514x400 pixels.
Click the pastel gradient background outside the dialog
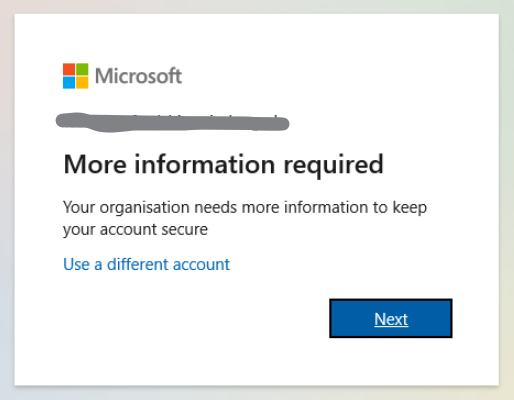tap(7, 200)
